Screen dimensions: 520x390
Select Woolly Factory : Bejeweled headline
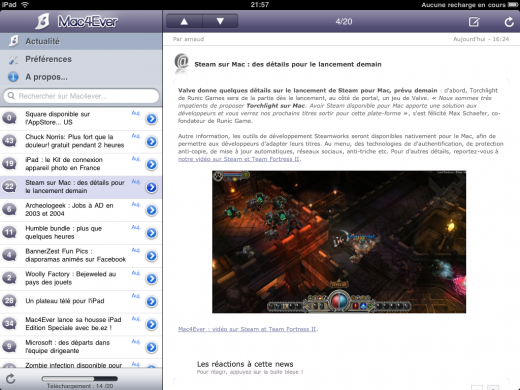pos(71,278)
